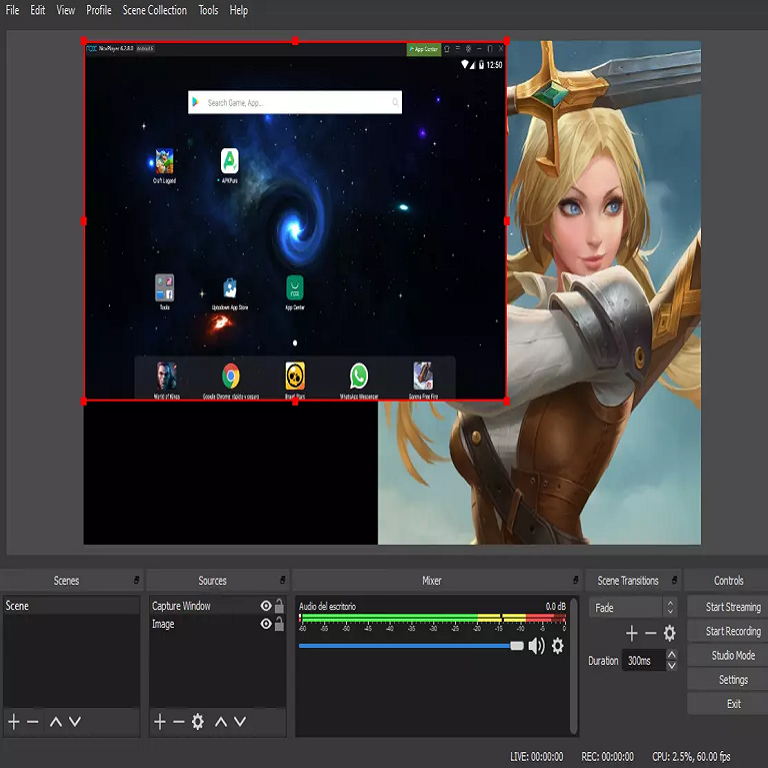
Task: Click the Uptodown App Store icon in preview
Action: coord(229,288)
